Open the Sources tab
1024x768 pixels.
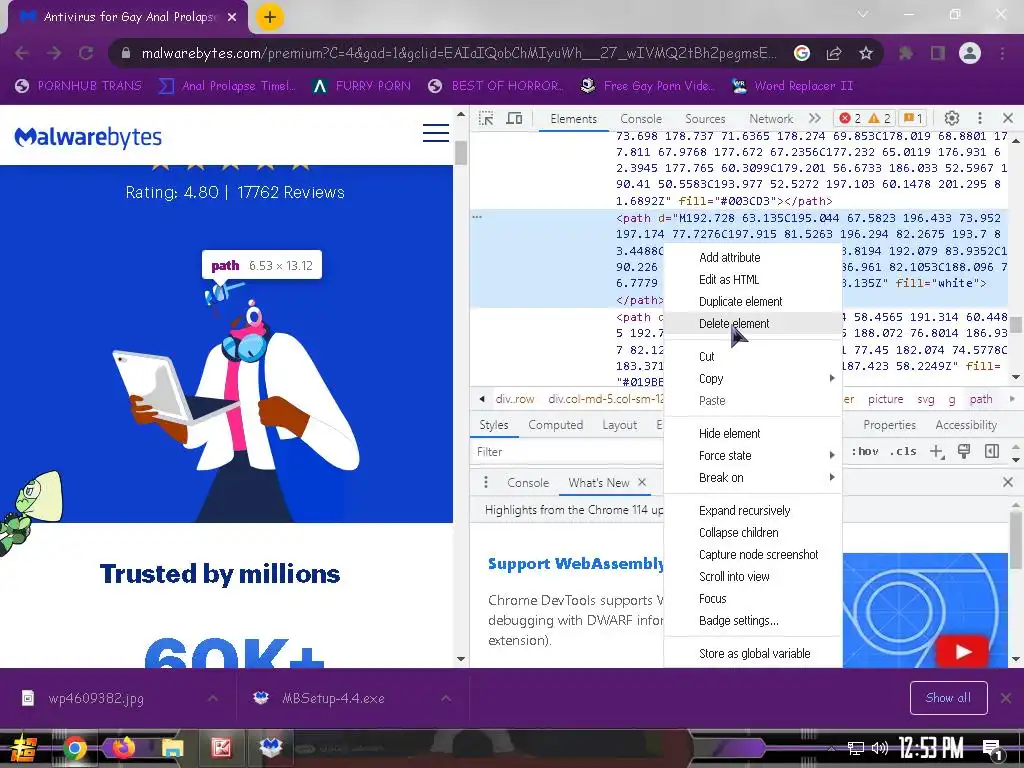[x=705, y=119]
